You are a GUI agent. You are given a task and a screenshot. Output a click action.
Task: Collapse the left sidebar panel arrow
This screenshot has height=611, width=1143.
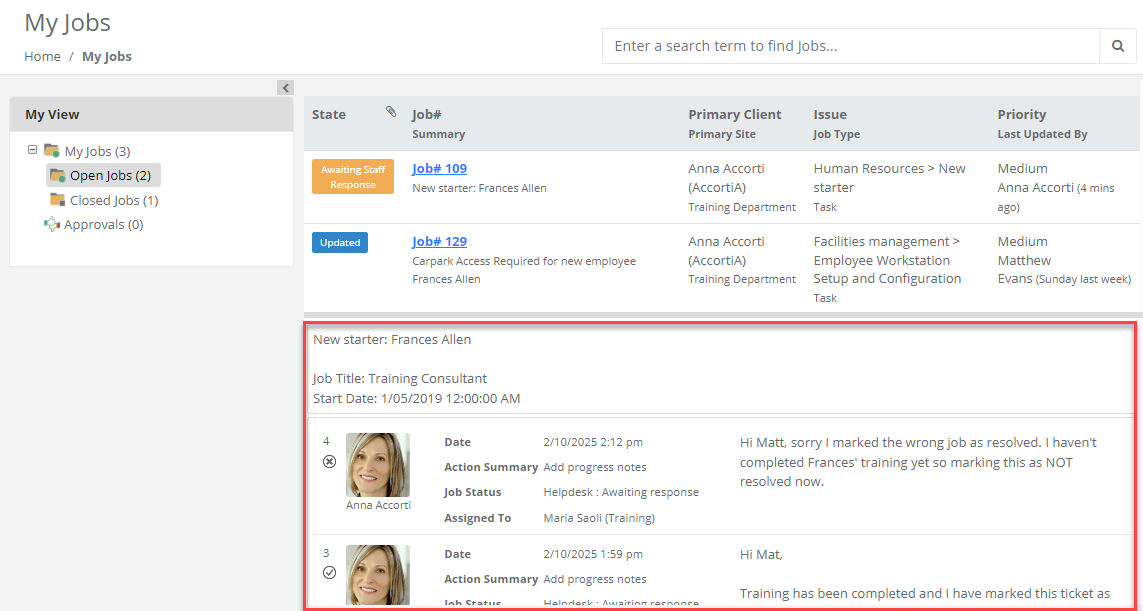tap(285, 88)
